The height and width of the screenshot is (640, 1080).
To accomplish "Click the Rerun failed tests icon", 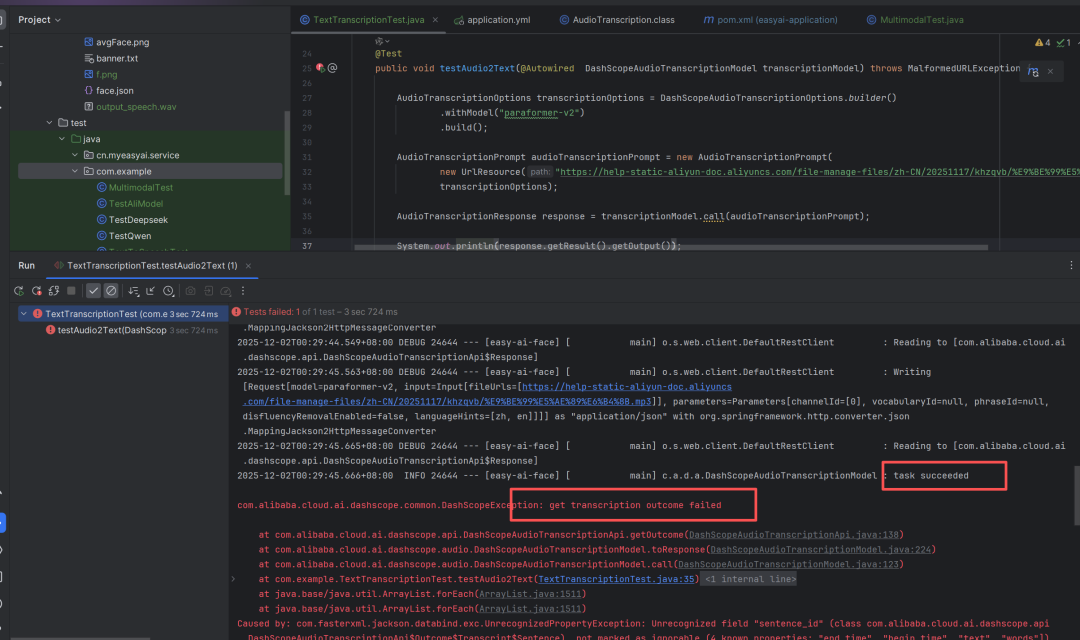I will coord(37,290).
